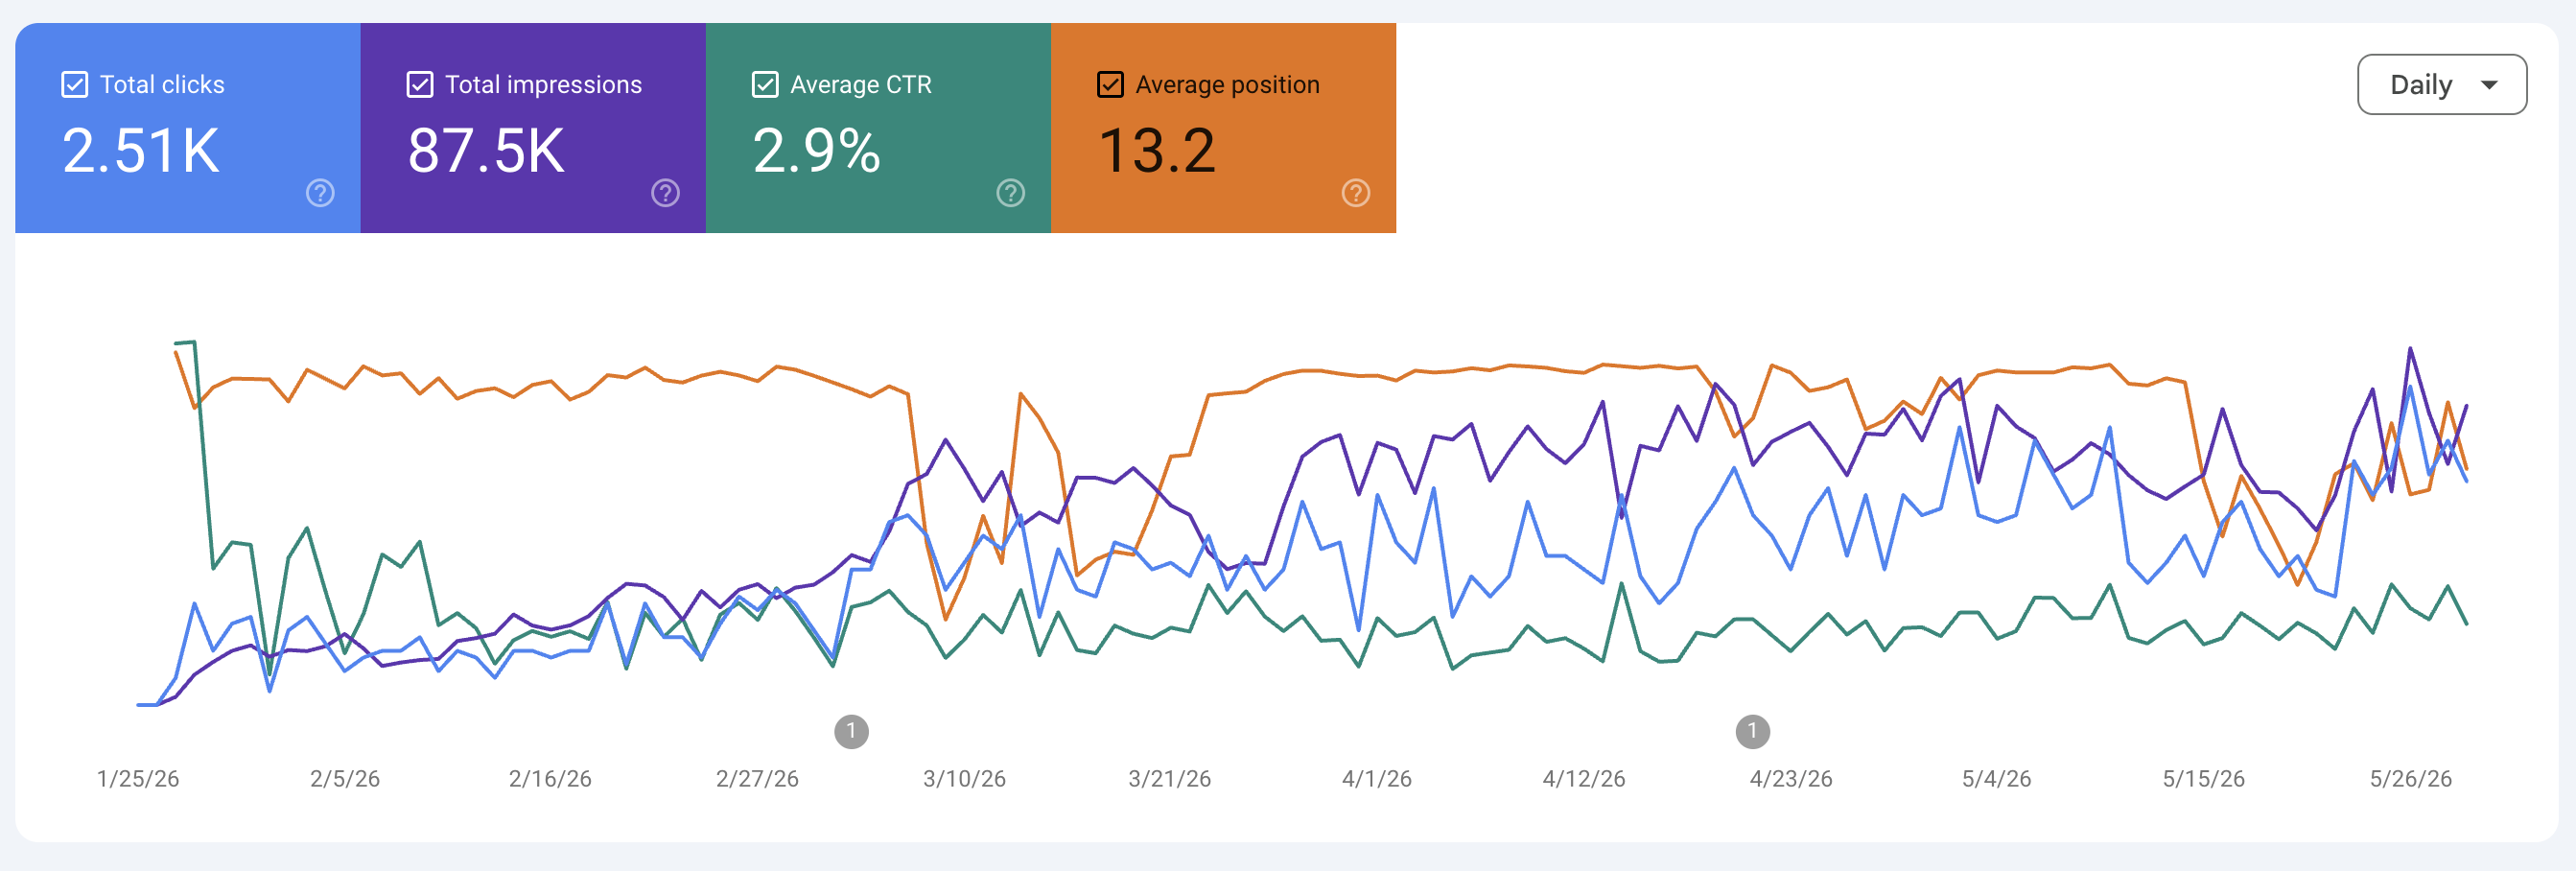The height and width of the screenshot is (871, 2576).
Task: Click the 13.2 average position value
Action: coord(1157,151)
